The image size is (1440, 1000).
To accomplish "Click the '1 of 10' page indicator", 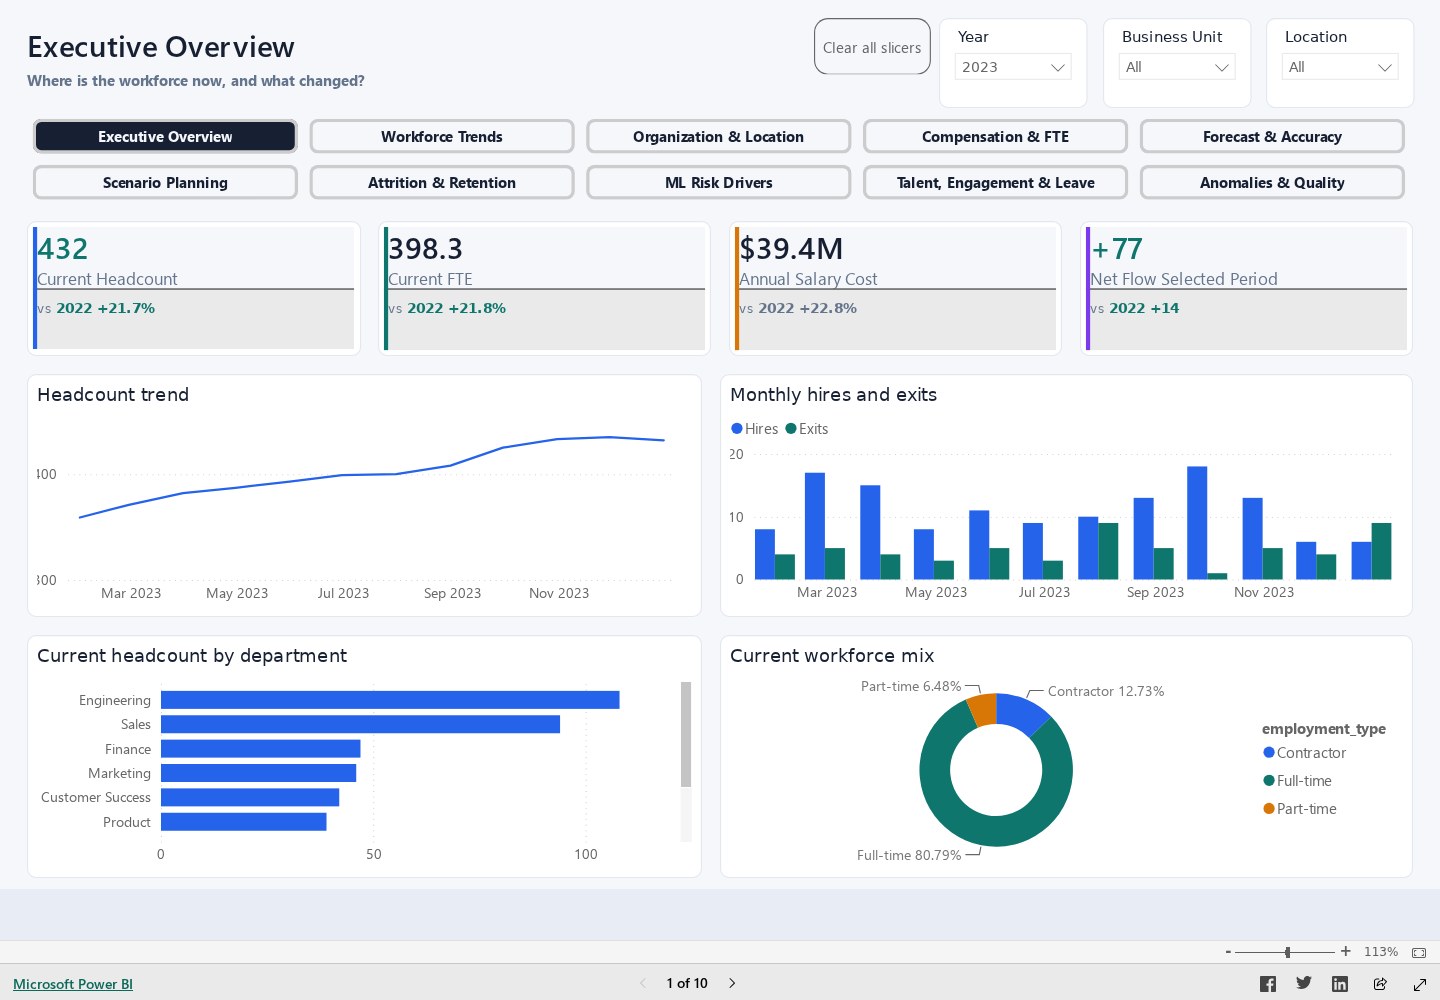I will [687, 983].
